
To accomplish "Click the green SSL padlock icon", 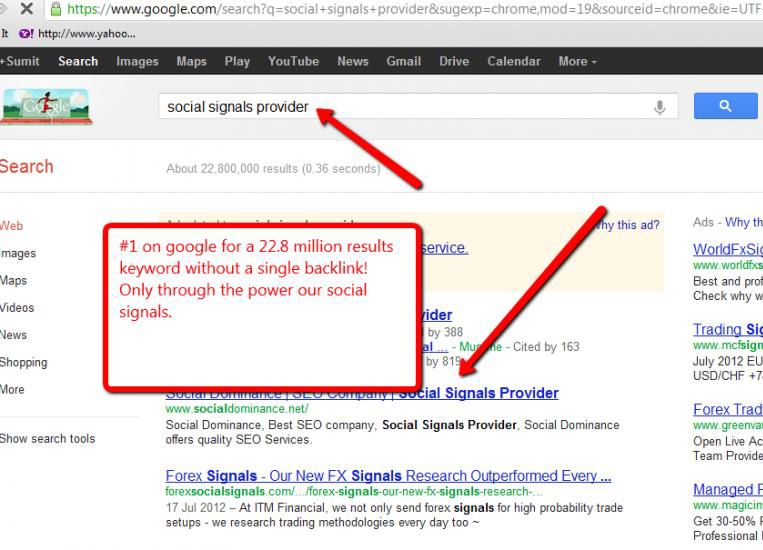I will tap(55, 8).
